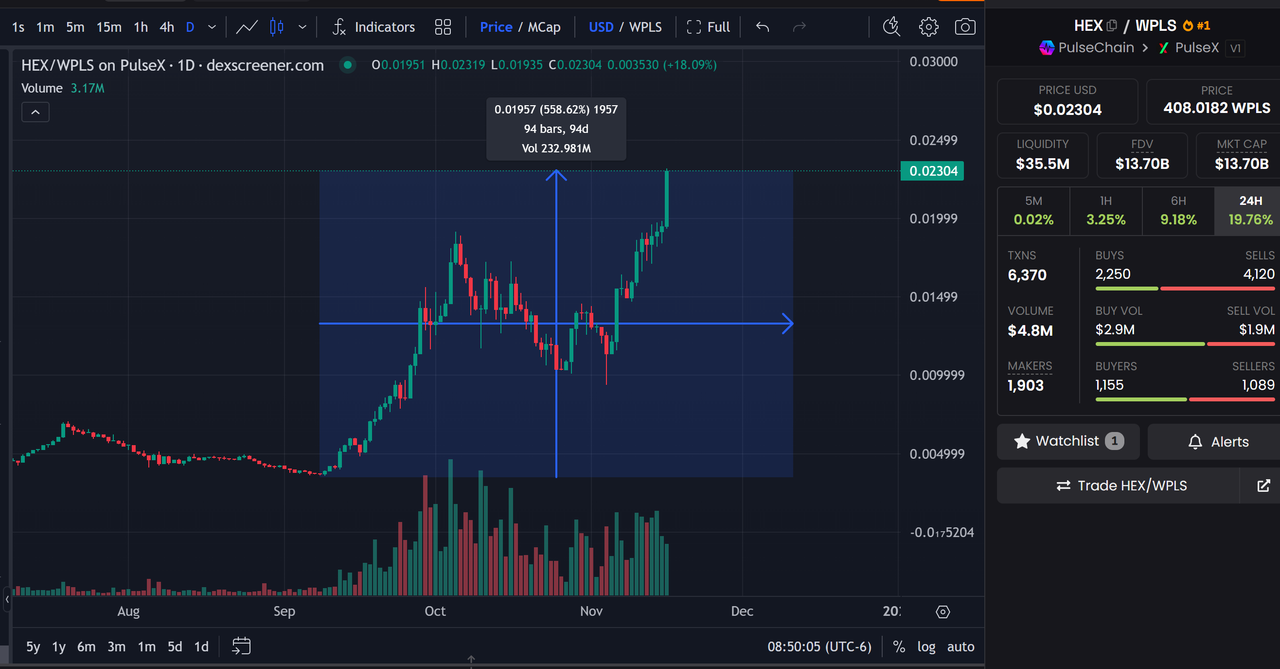Click the FDV $13.70B box

click(x=1142, y=155)
